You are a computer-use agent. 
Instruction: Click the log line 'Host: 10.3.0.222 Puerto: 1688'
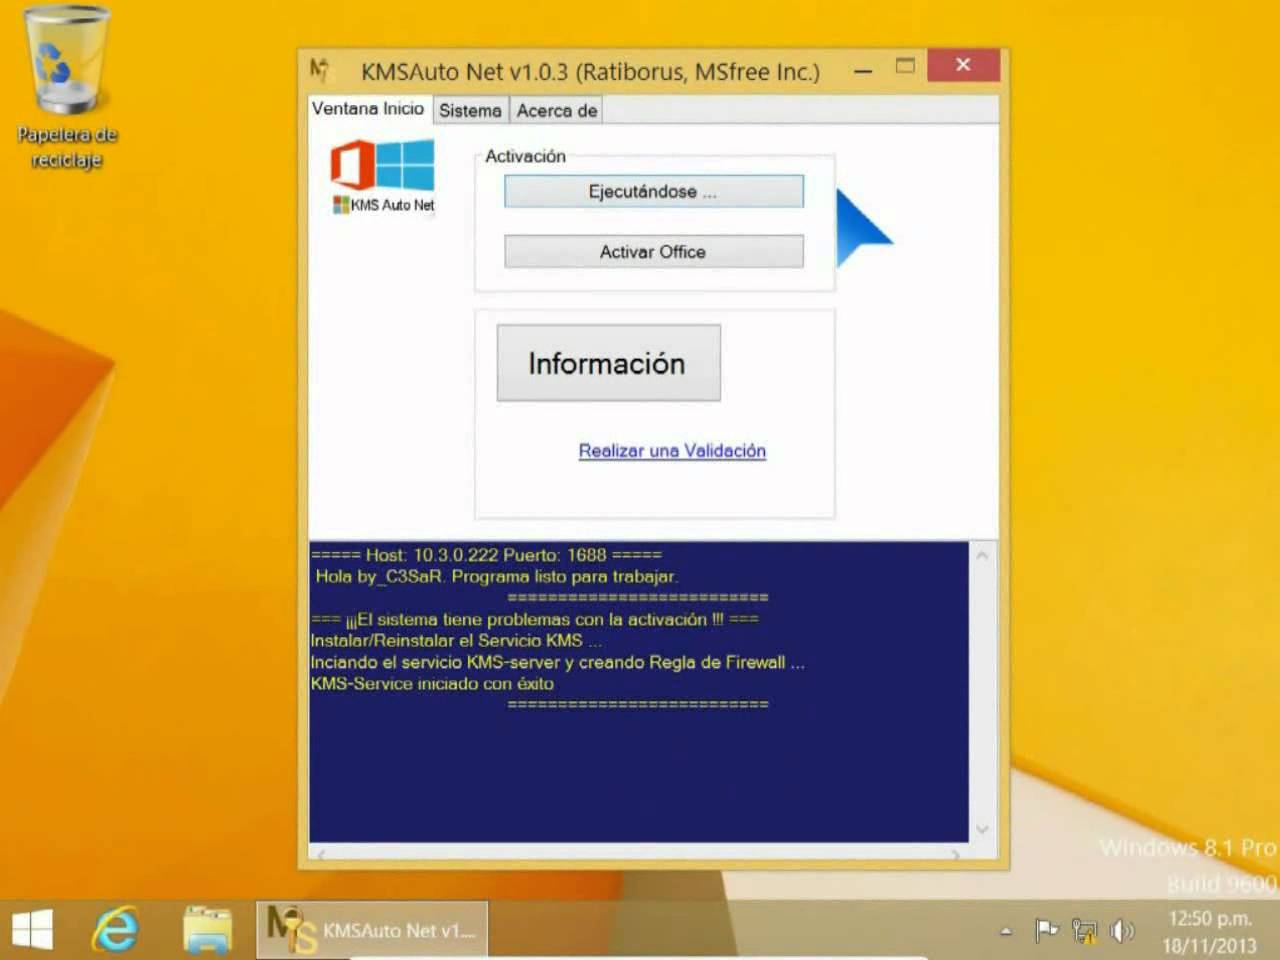pos(486,555)
